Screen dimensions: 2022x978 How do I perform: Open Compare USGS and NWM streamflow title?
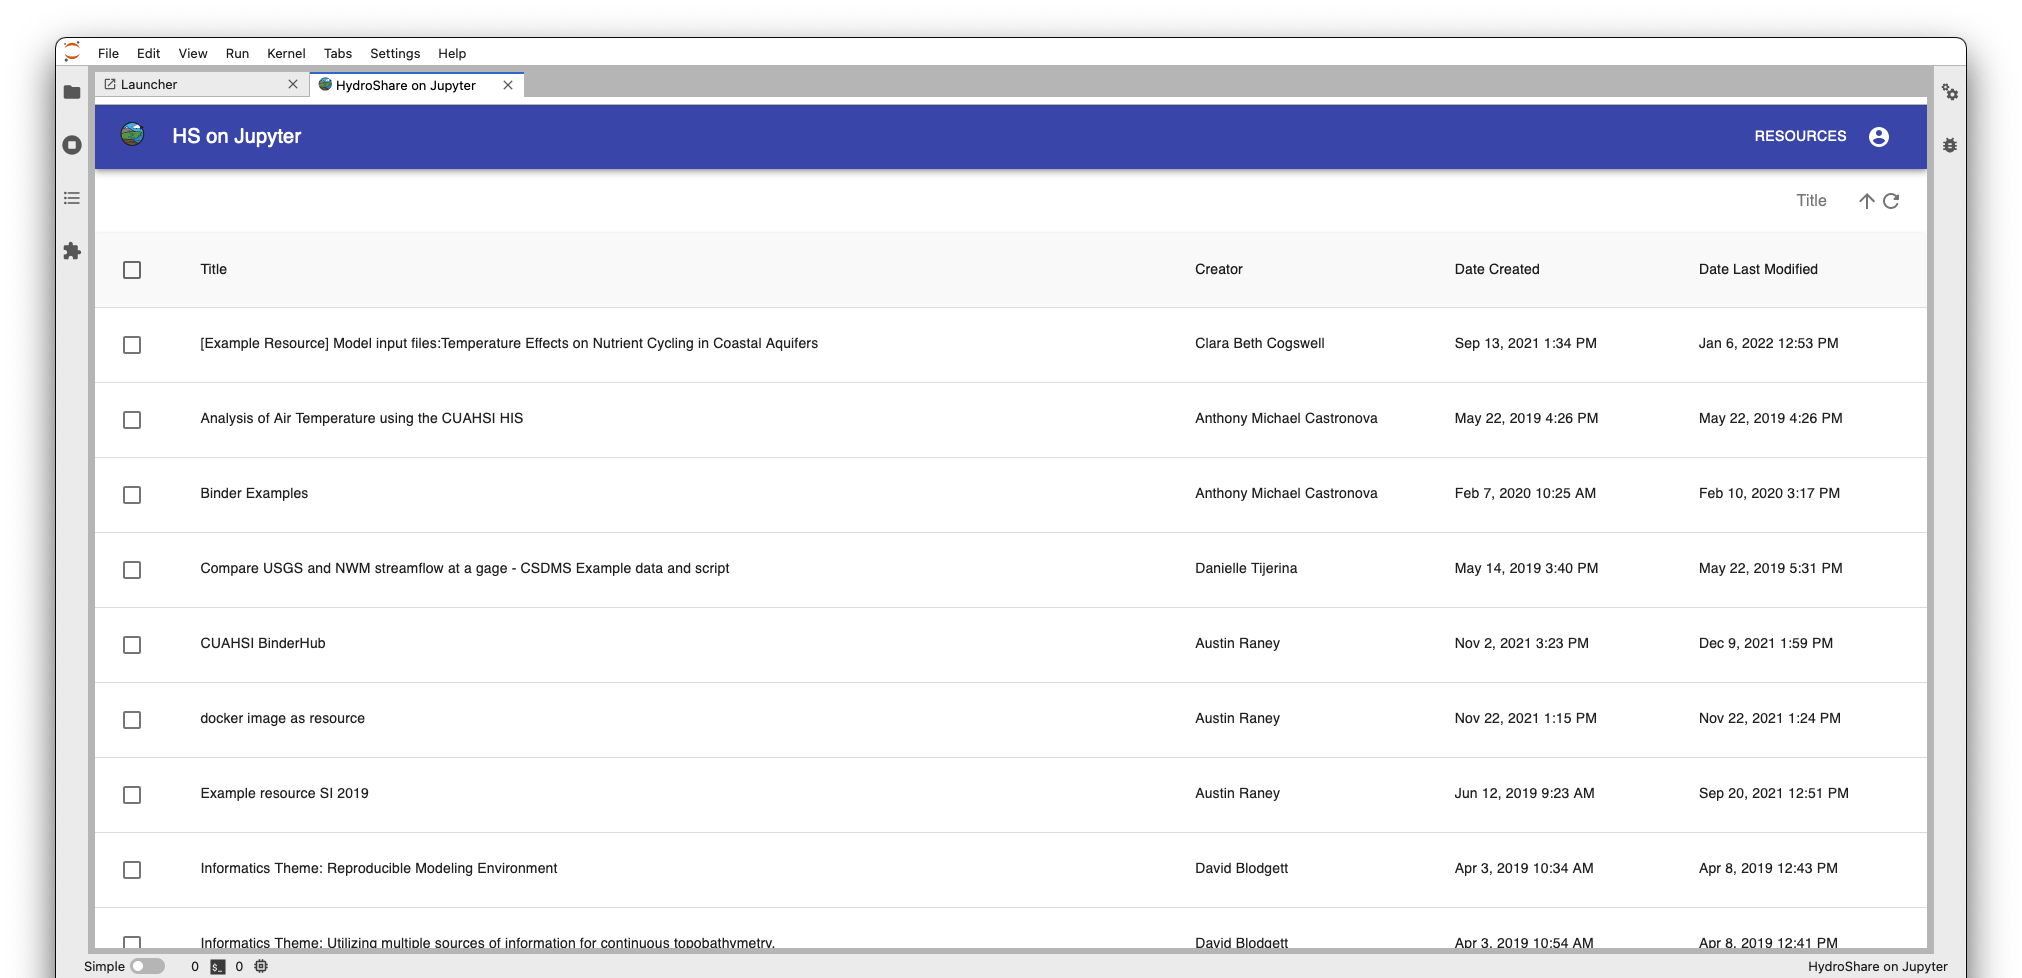[465, 568]
